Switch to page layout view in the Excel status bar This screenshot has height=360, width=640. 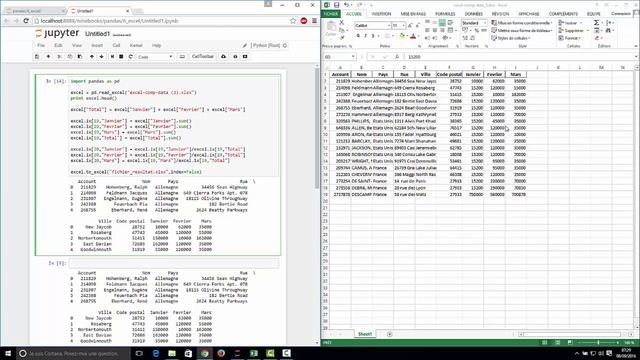pos(557,343)
